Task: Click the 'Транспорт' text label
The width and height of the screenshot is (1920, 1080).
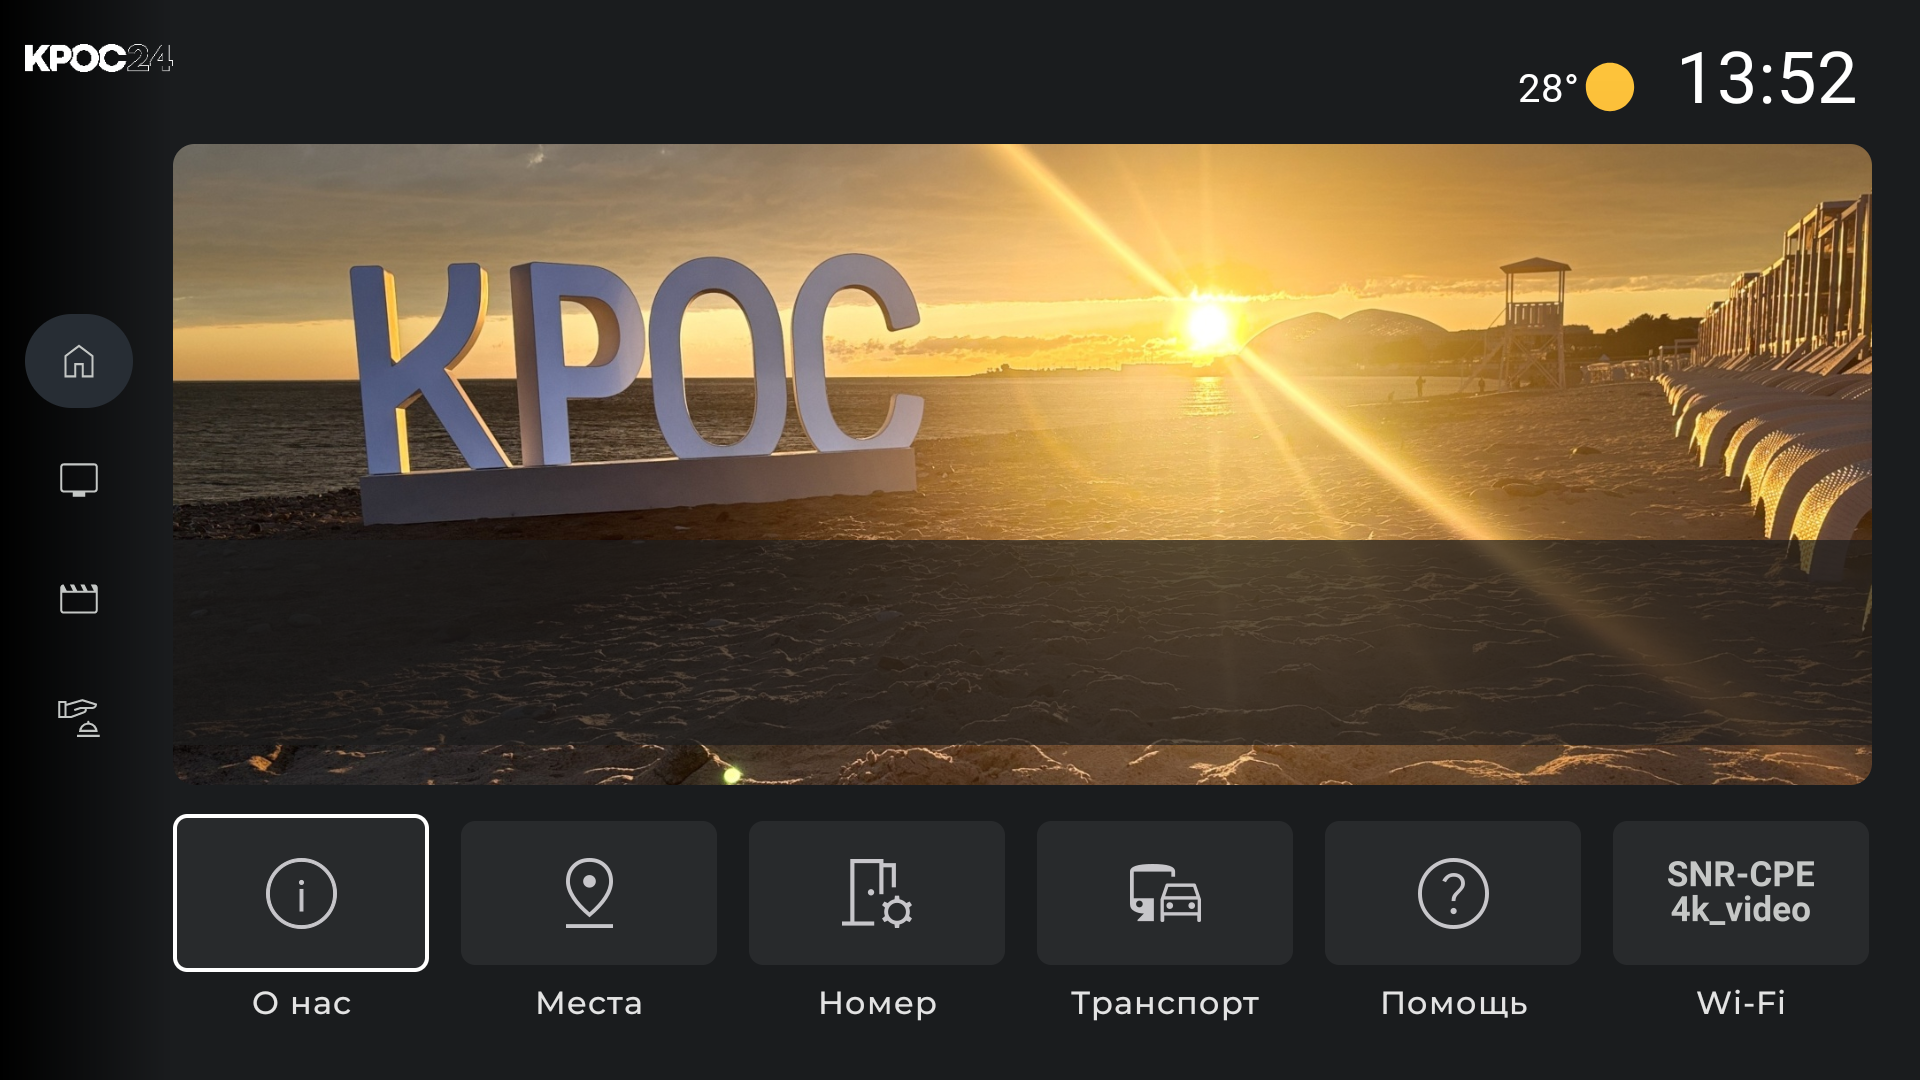Action: point(1165,1003)
